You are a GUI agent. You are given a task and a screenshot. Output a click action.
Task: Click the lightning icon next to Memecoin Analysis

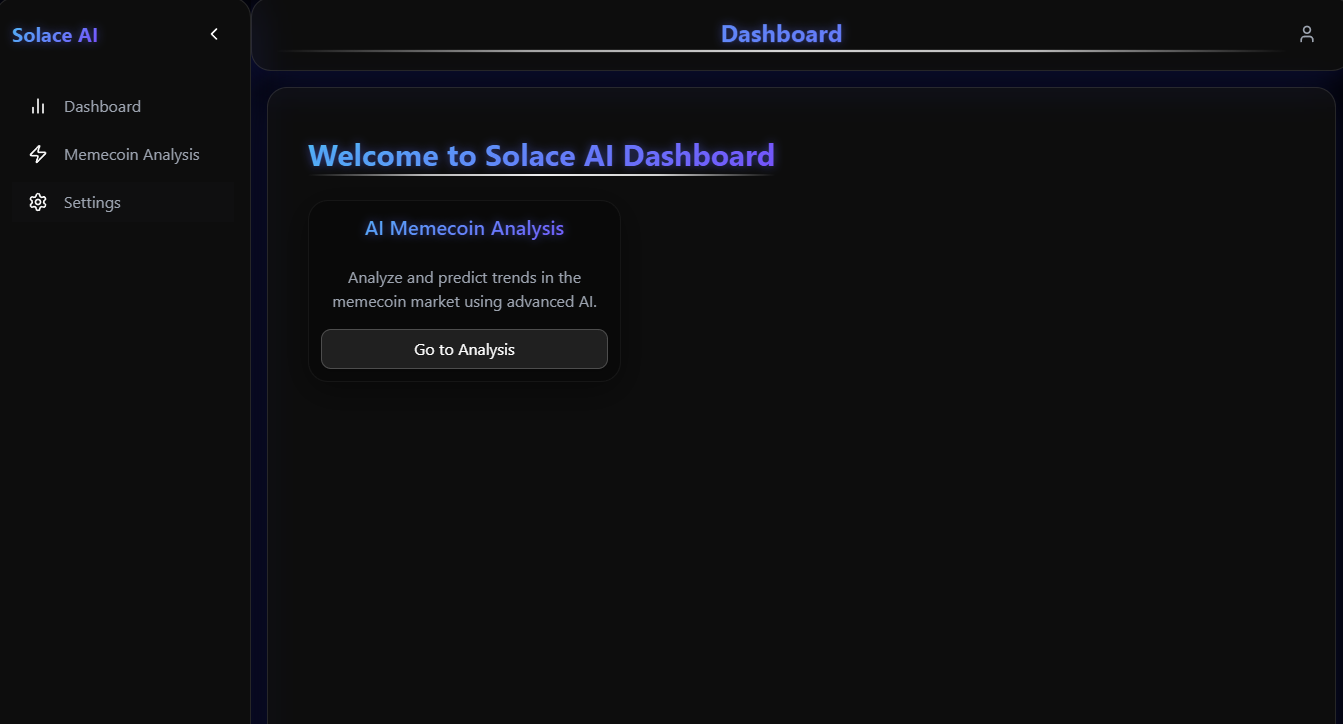tap(37, 154)
